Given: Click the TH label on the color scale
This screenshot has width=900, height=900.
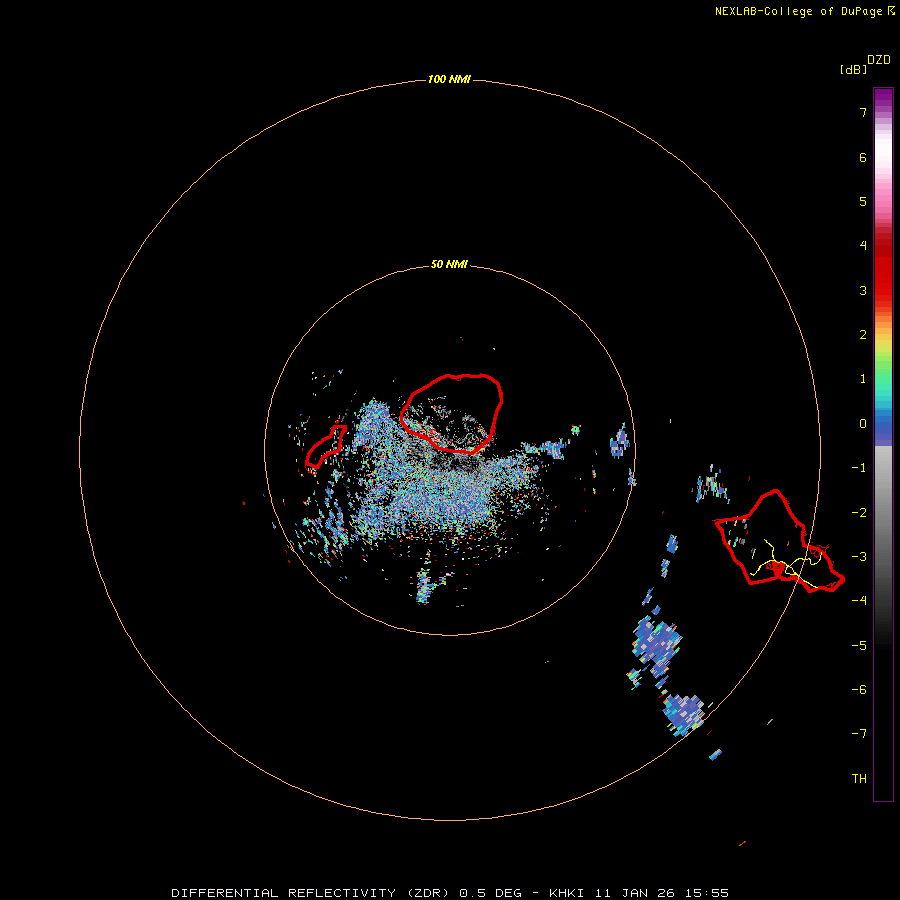Looking at the screenshot, I should point(859,778).
